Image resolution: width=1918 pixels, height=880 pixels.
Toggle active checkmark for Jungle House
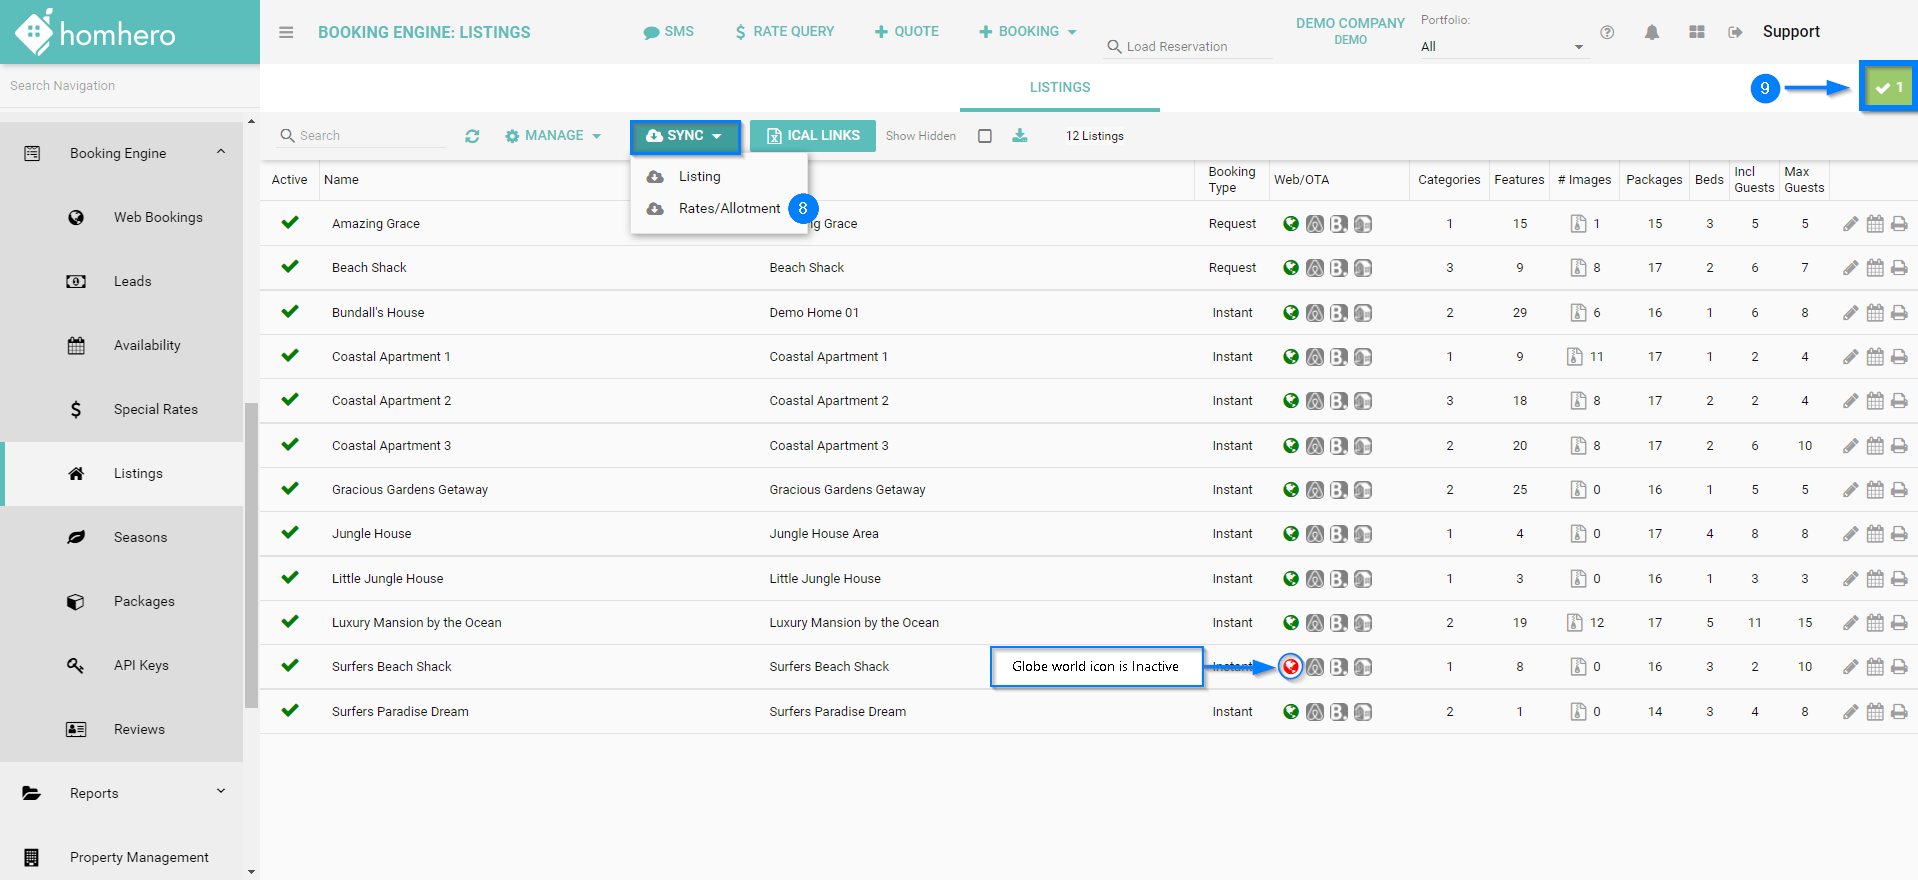(290, 533)
